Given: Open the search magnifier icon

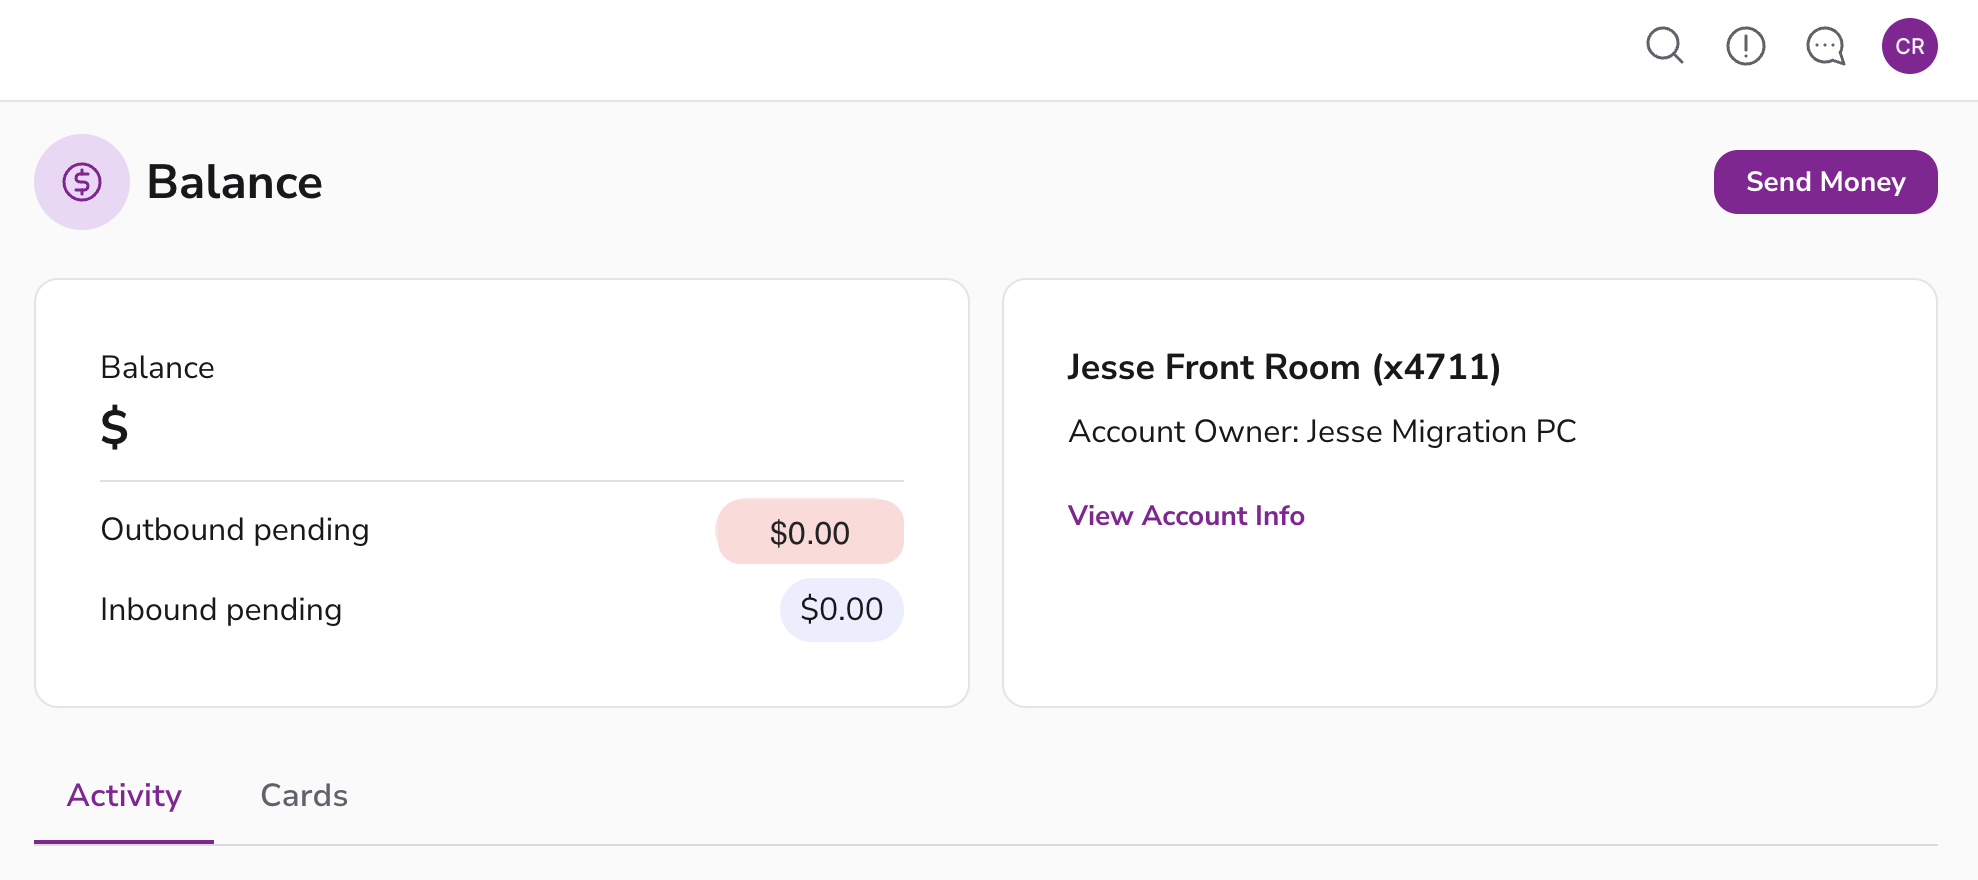Looking at the screenshot, I should [1665, 46].
